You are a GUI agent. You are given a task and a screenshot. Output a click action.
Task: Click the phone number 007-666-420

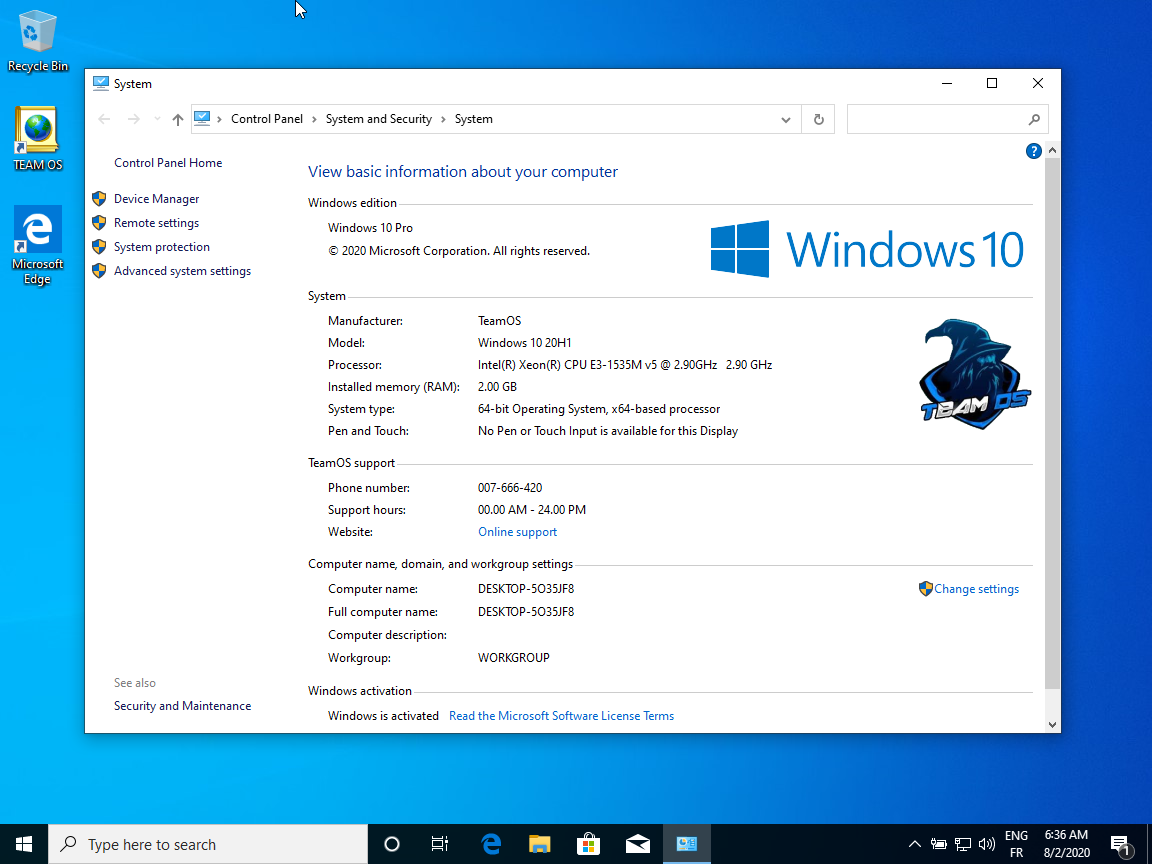pos(510,488)
